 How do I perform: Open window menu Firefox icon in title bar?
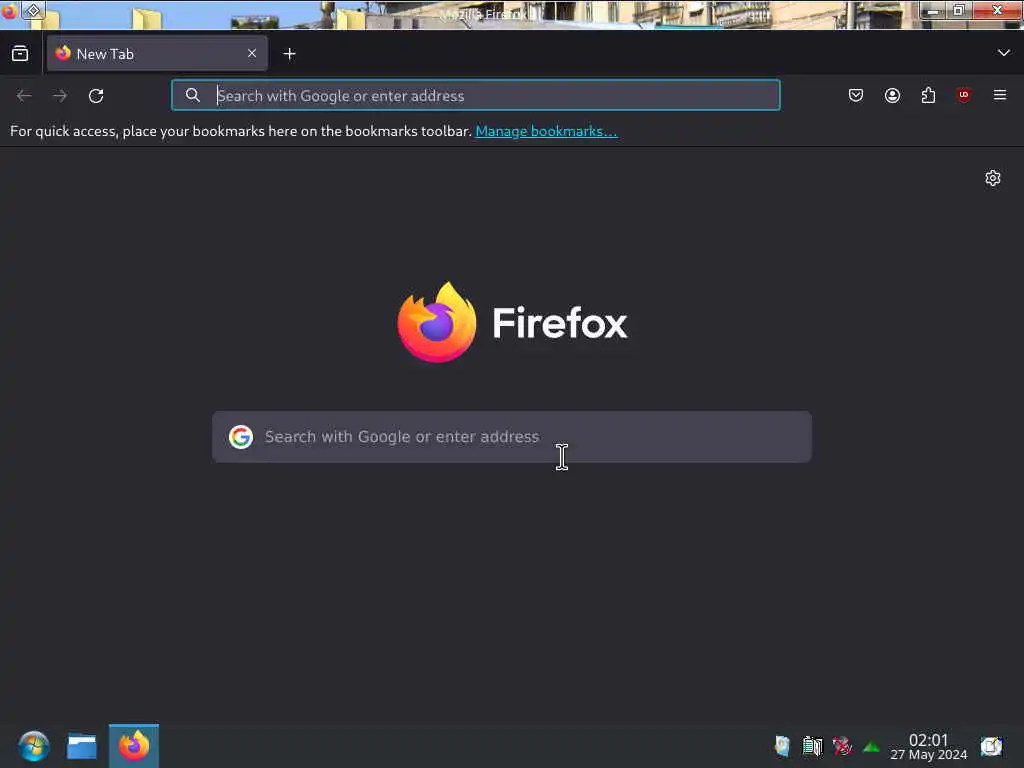[9, 11]
